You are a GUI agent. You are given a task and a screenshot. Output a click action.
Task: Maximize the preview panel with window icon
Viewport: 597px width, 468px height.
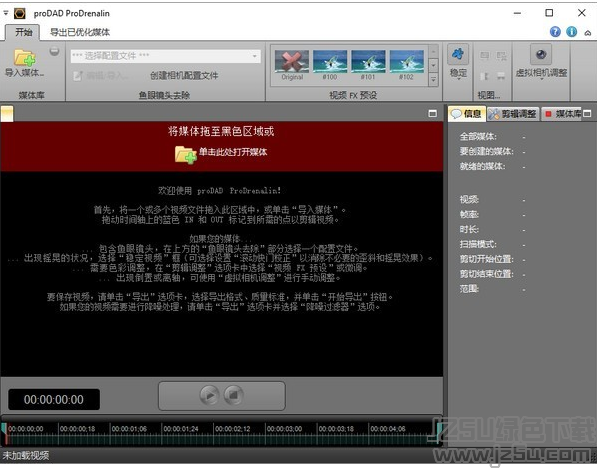(x=432, y=113)
